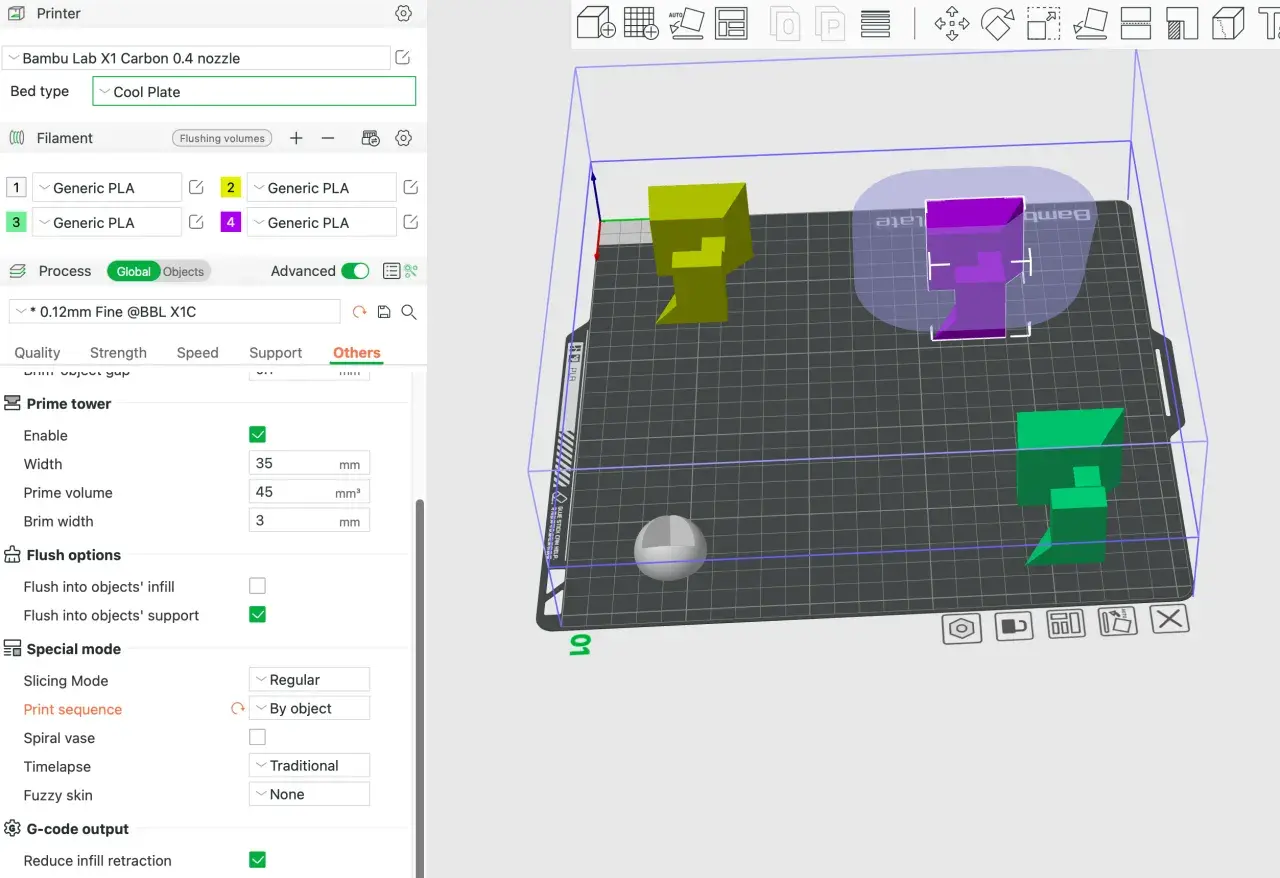Save the 0.12mm Fine process preset
This screenshot has height=878, width=1280.
[x=384, y=312]
